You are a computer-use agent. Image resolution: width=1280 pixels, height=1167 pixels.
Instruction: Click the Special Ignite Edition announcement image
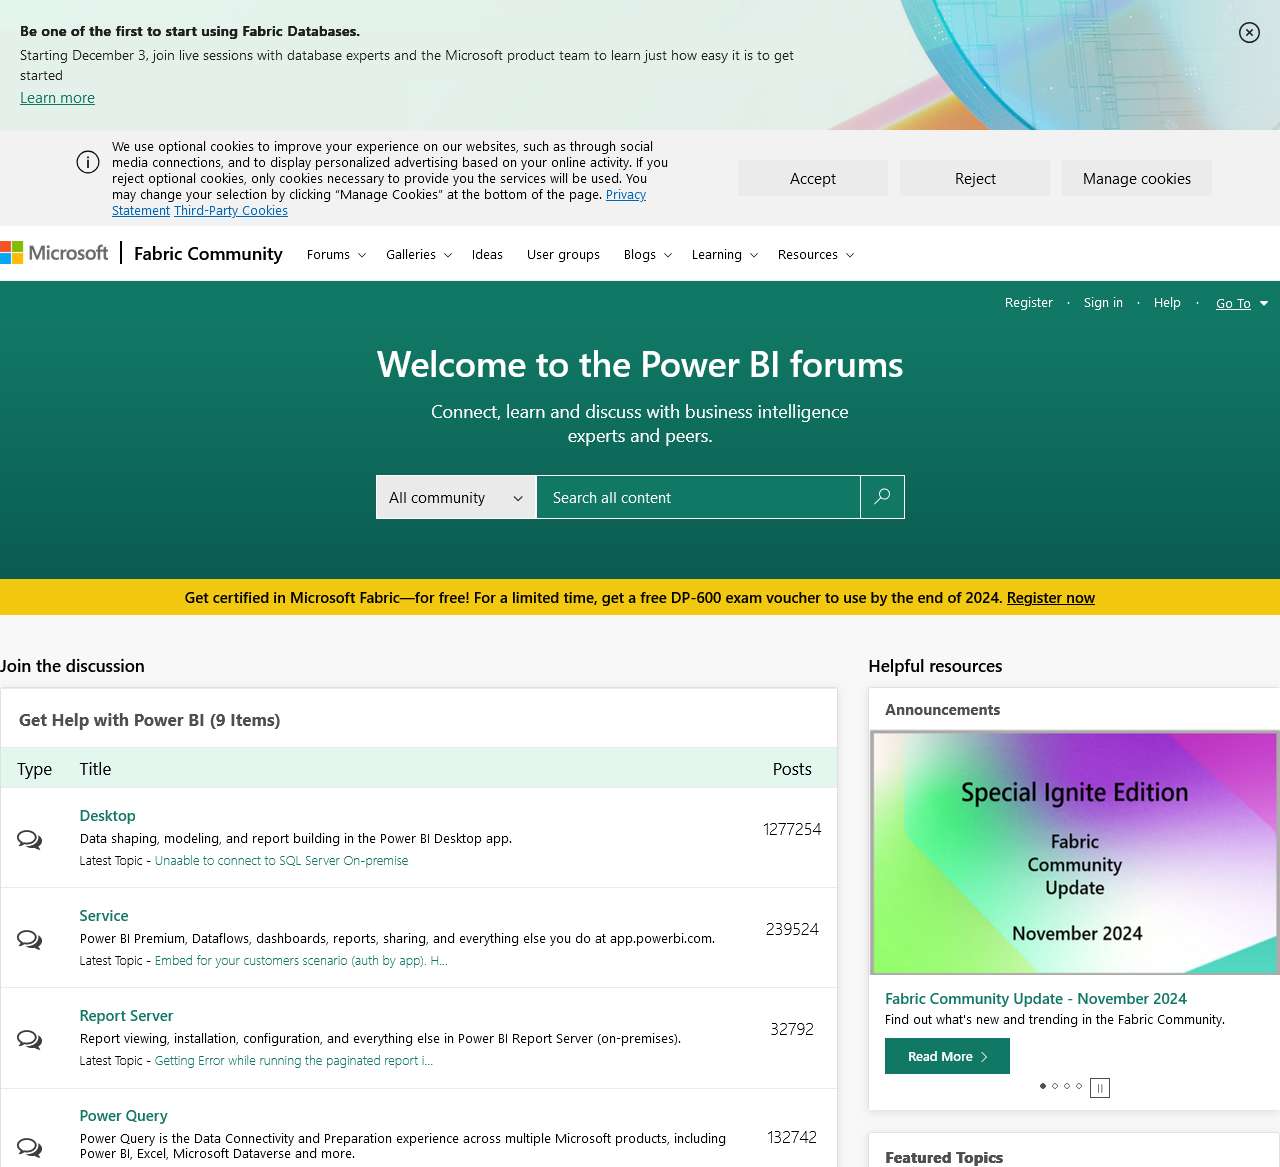[x=1075, y=852]
